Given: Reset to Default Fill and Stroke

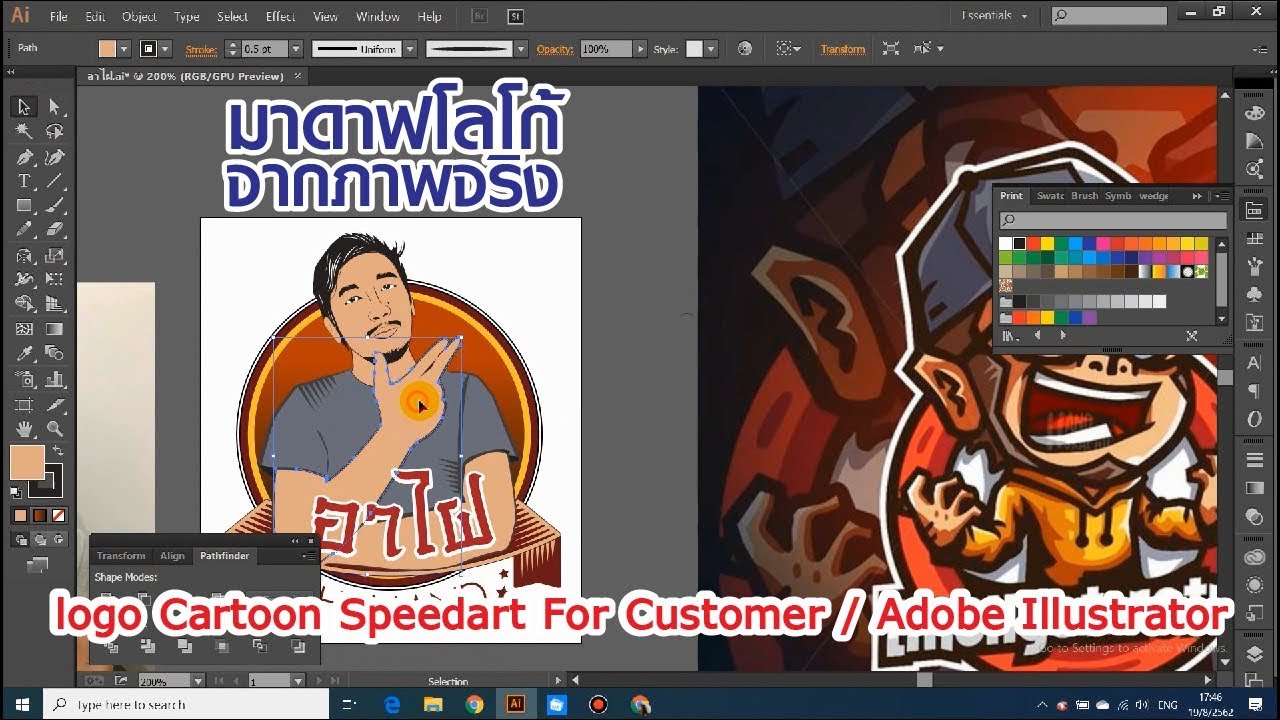Looking at the screenshot, I should pyautogui.click(x=16, y=492).
